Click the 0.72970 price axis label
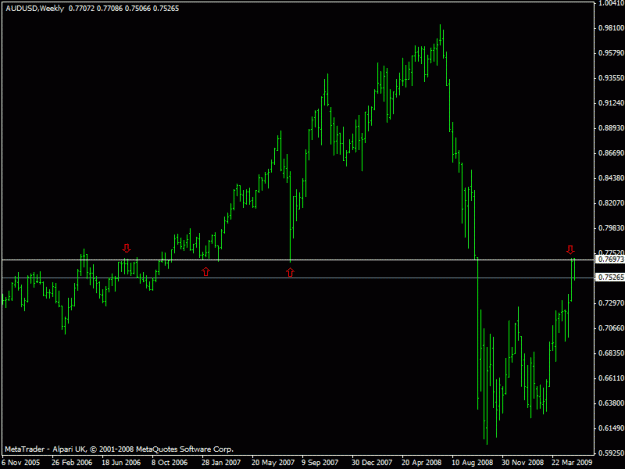 (611, 303)
